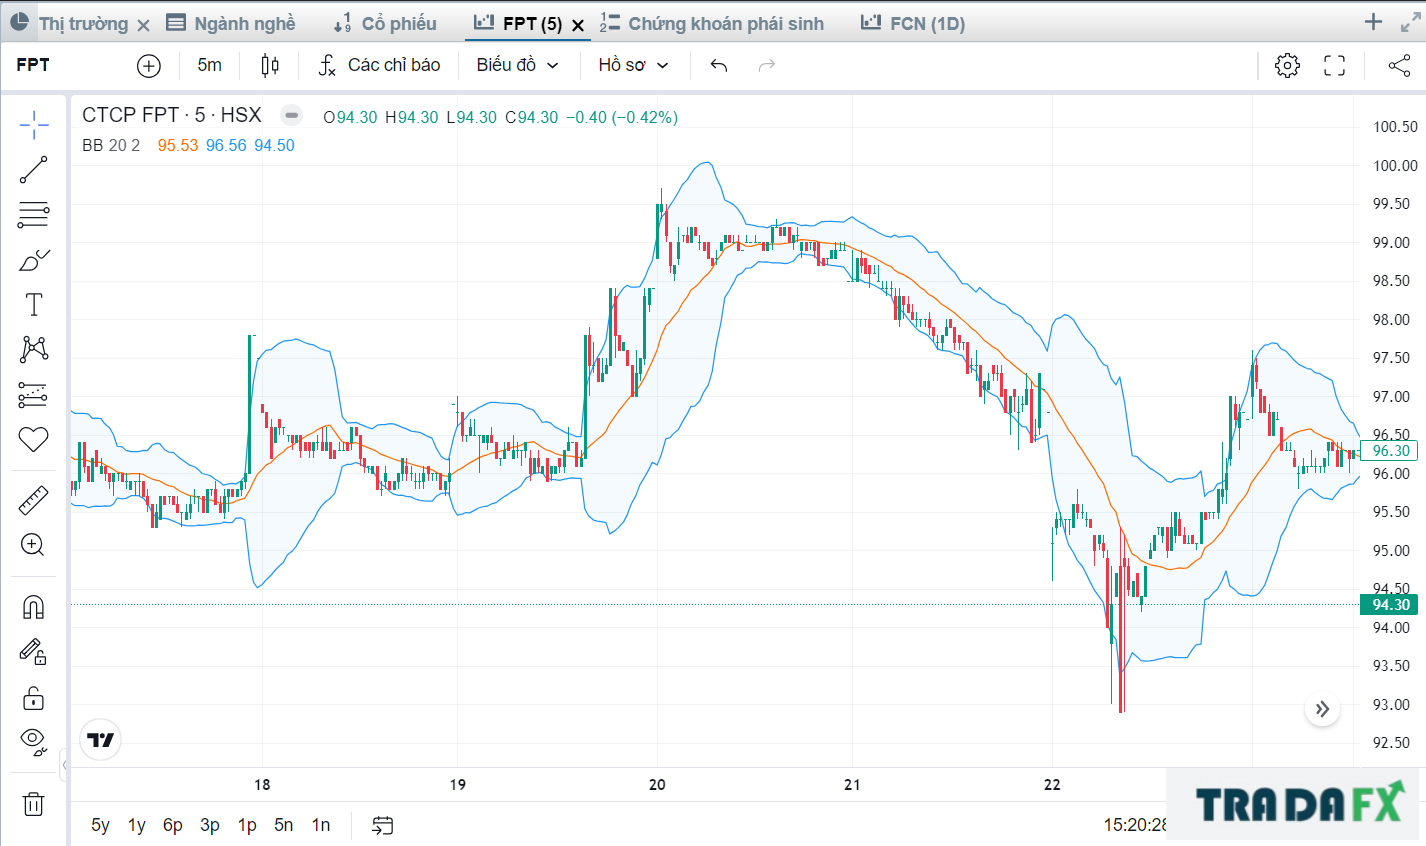The width and height of the screenshot is (1426, 846).
Task: Switch chart to fullscreen mode
Action: pyautogui.click(x=1334, y=66)
